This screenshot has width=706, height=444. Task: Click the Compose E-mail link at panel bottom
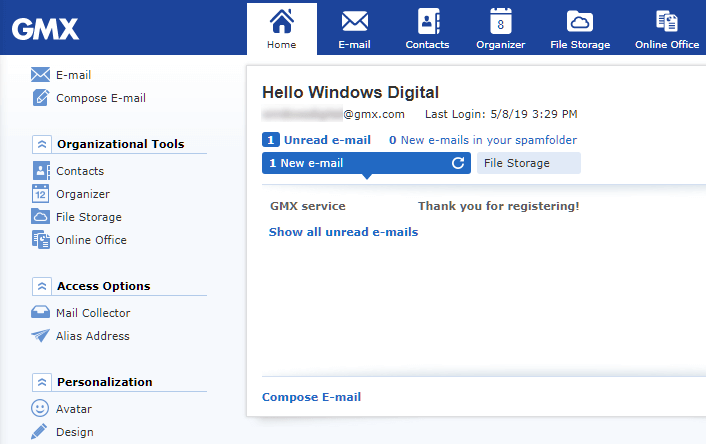[x=311, y=397]
